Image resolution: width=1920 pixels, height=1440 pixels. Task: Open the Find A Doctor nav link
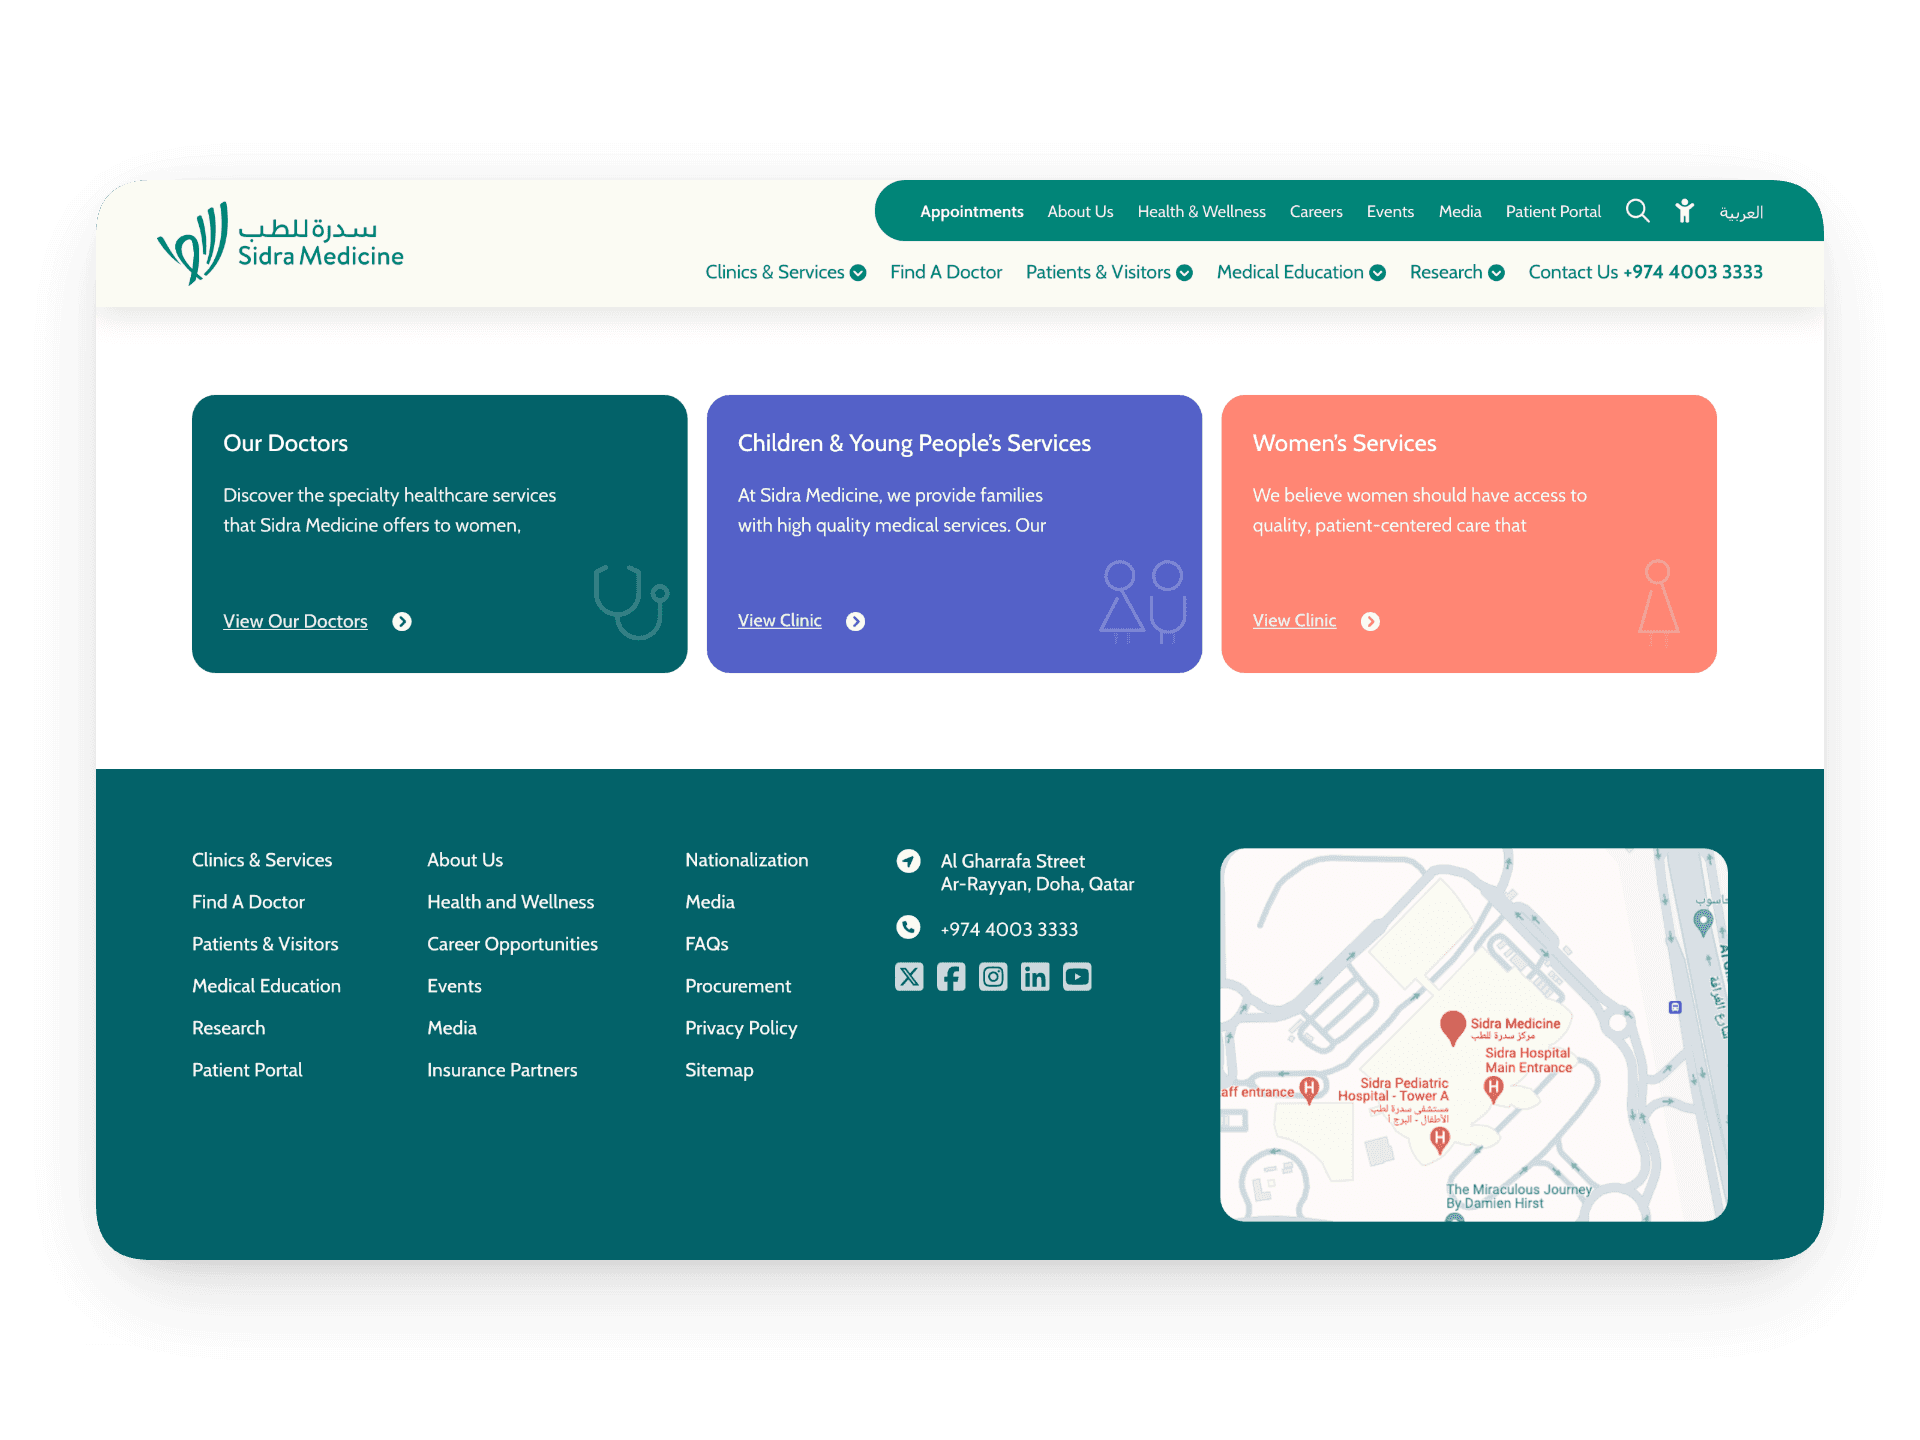946,272
